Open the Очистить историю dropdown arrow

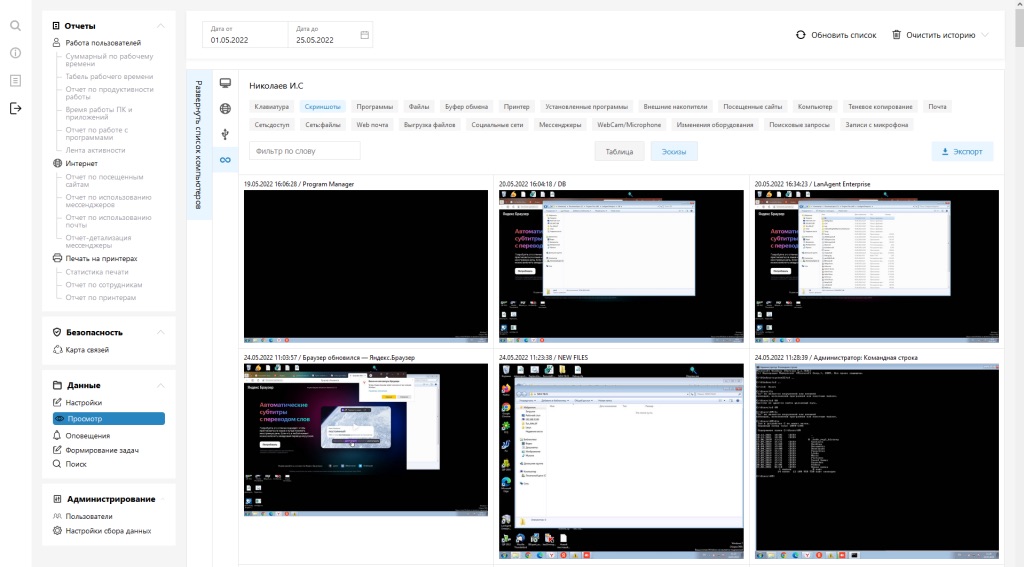986,35
